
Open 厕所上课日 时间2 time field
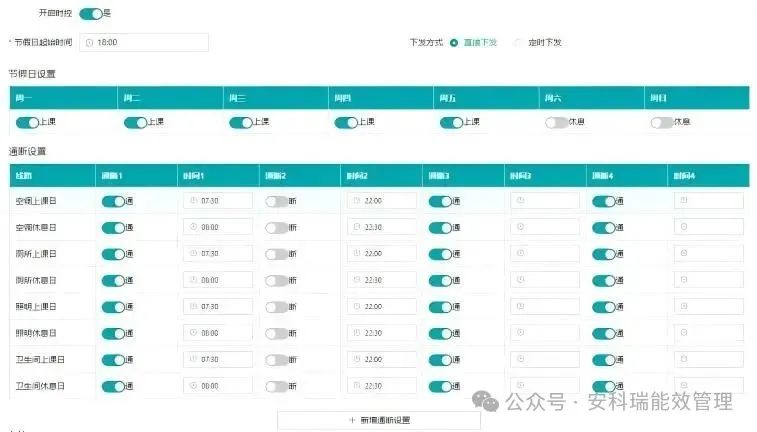pyautogui.click(x=381, y=253)
